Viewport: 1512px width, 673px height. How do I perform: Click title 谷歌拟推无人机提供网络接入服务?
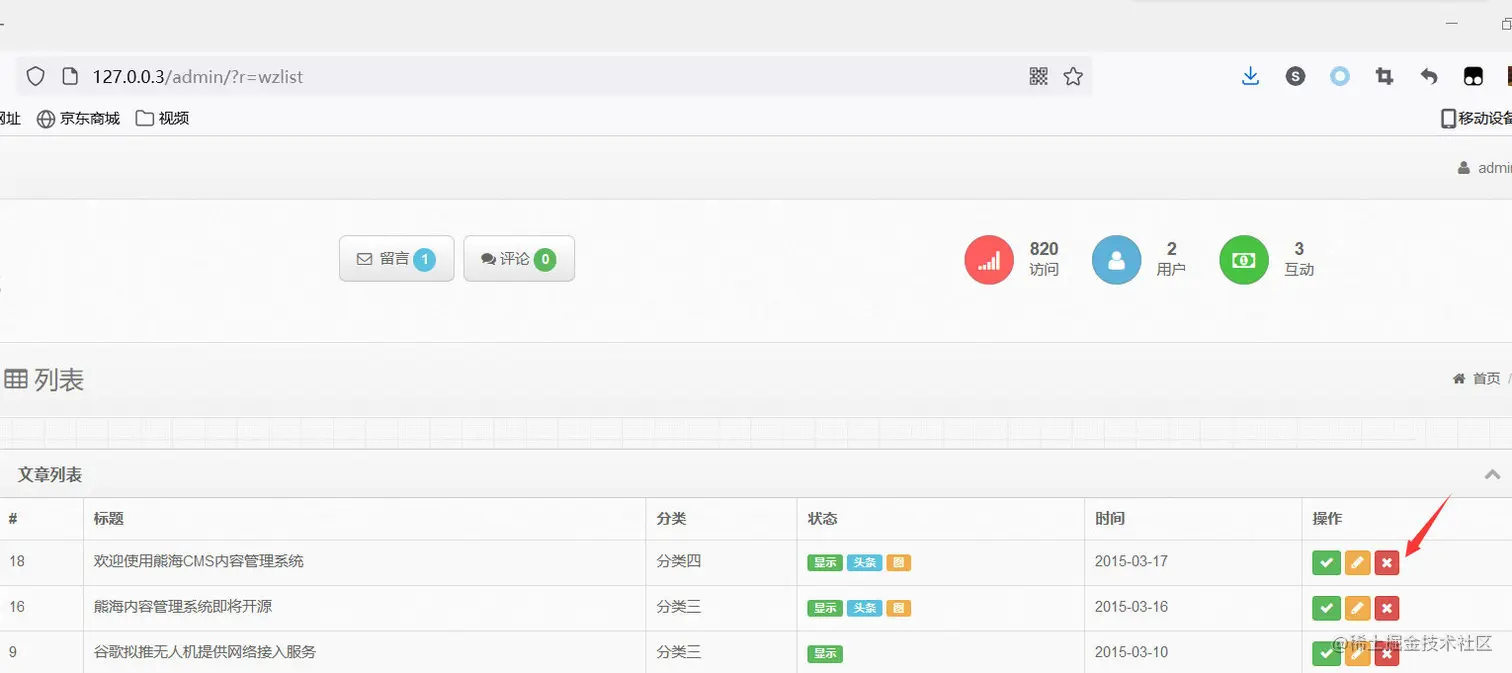point(205,652)
